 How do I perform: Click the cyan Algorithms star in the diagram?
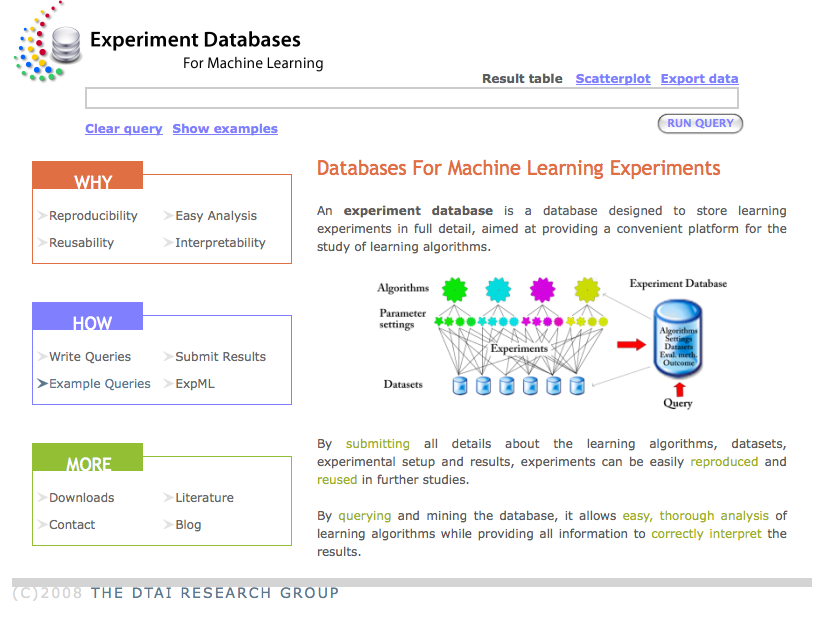pyautogui.click(x=498, y=290)
